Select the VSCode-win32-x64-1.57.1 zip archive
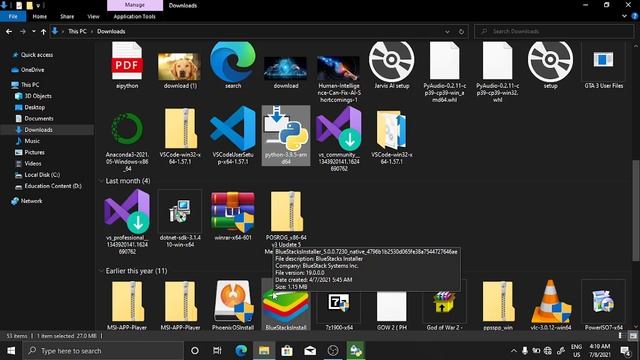The width and height of the screenshot is (640, 360). coord(180,136)
